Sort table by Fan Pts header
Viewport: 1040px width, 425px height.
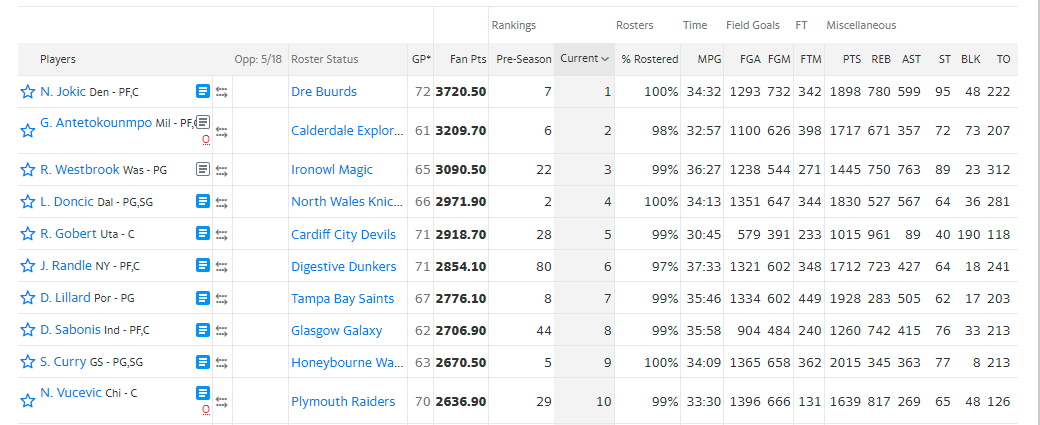click(x=468, y=59)
